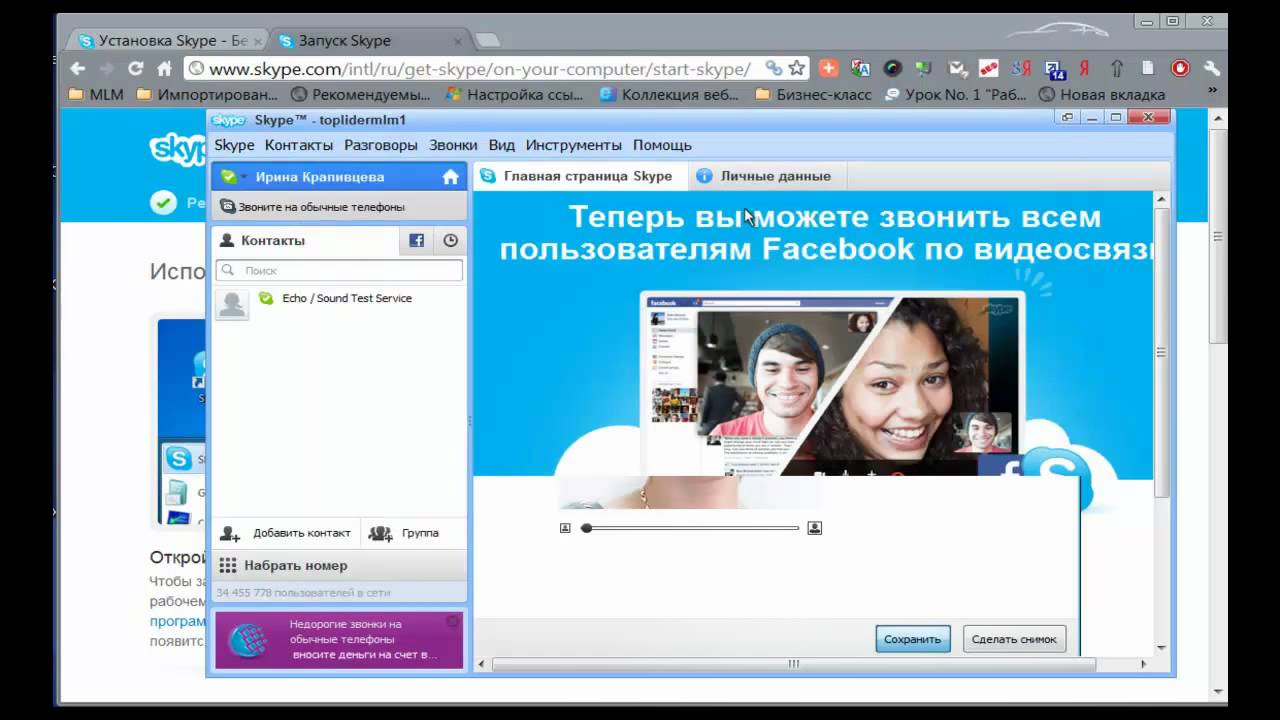Bookmark the page with the star icon
The image size is (1280, 720).
[x=796, y=68]
